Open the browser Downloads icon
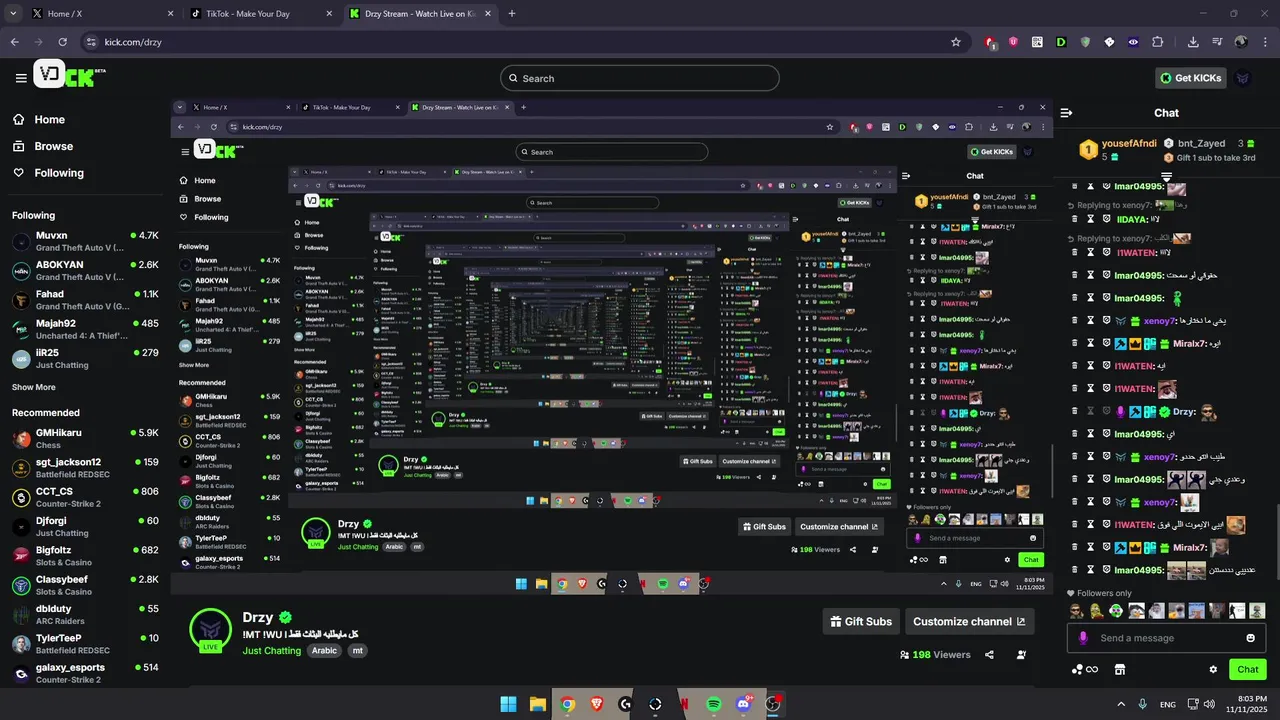This screenshot has width=1280, height=720. pos(1193,42)
